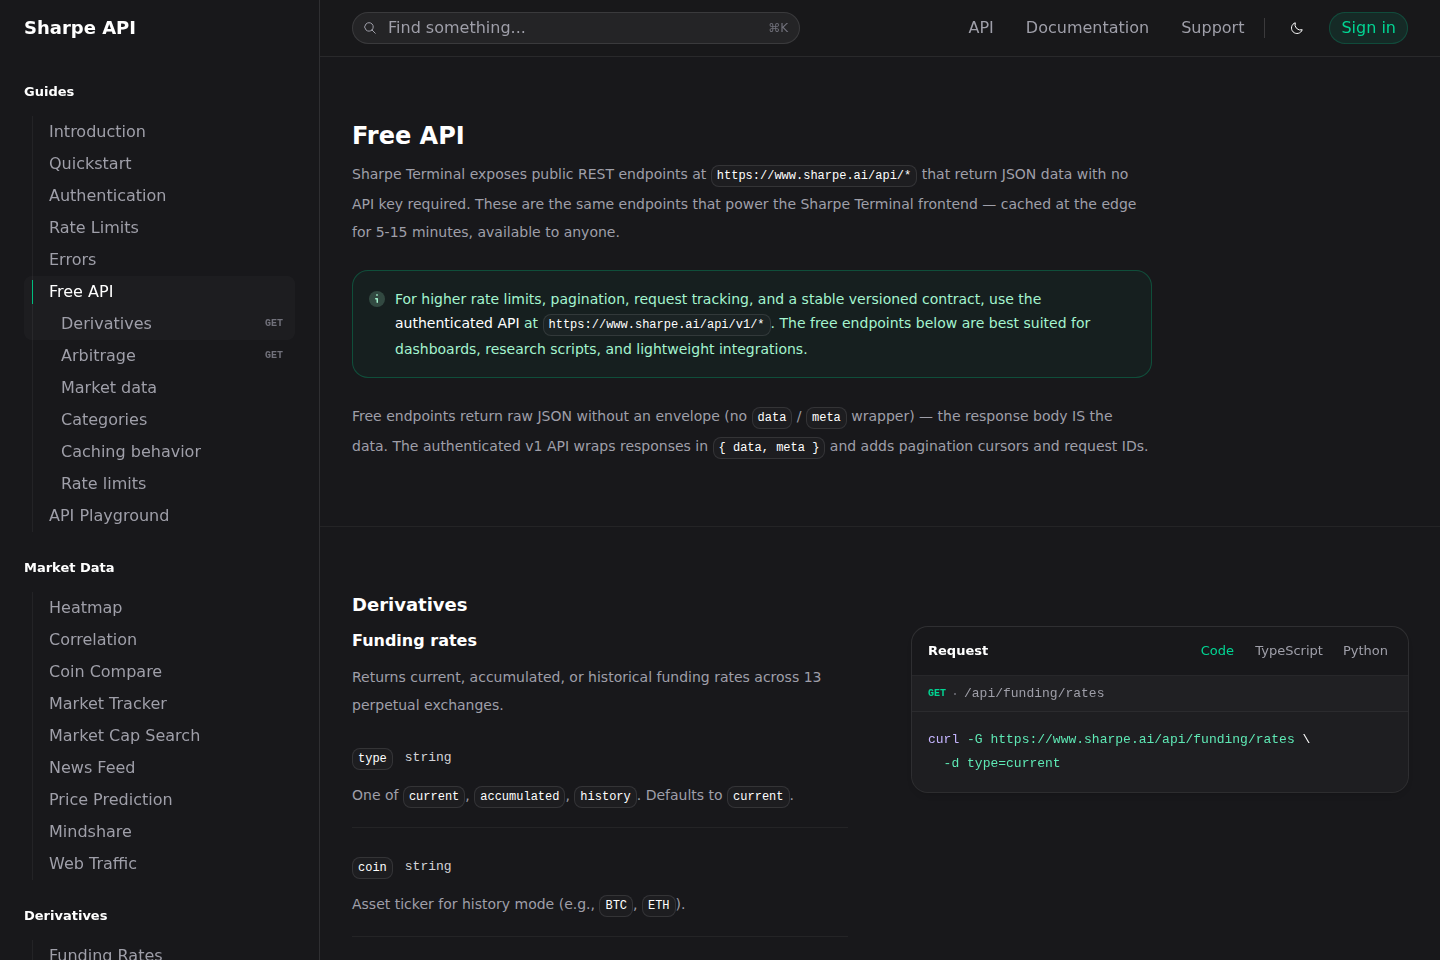Click the "-d type=current" line in the code block
This screenshot has height=960, width=1440.
[x=1002, y=763]
